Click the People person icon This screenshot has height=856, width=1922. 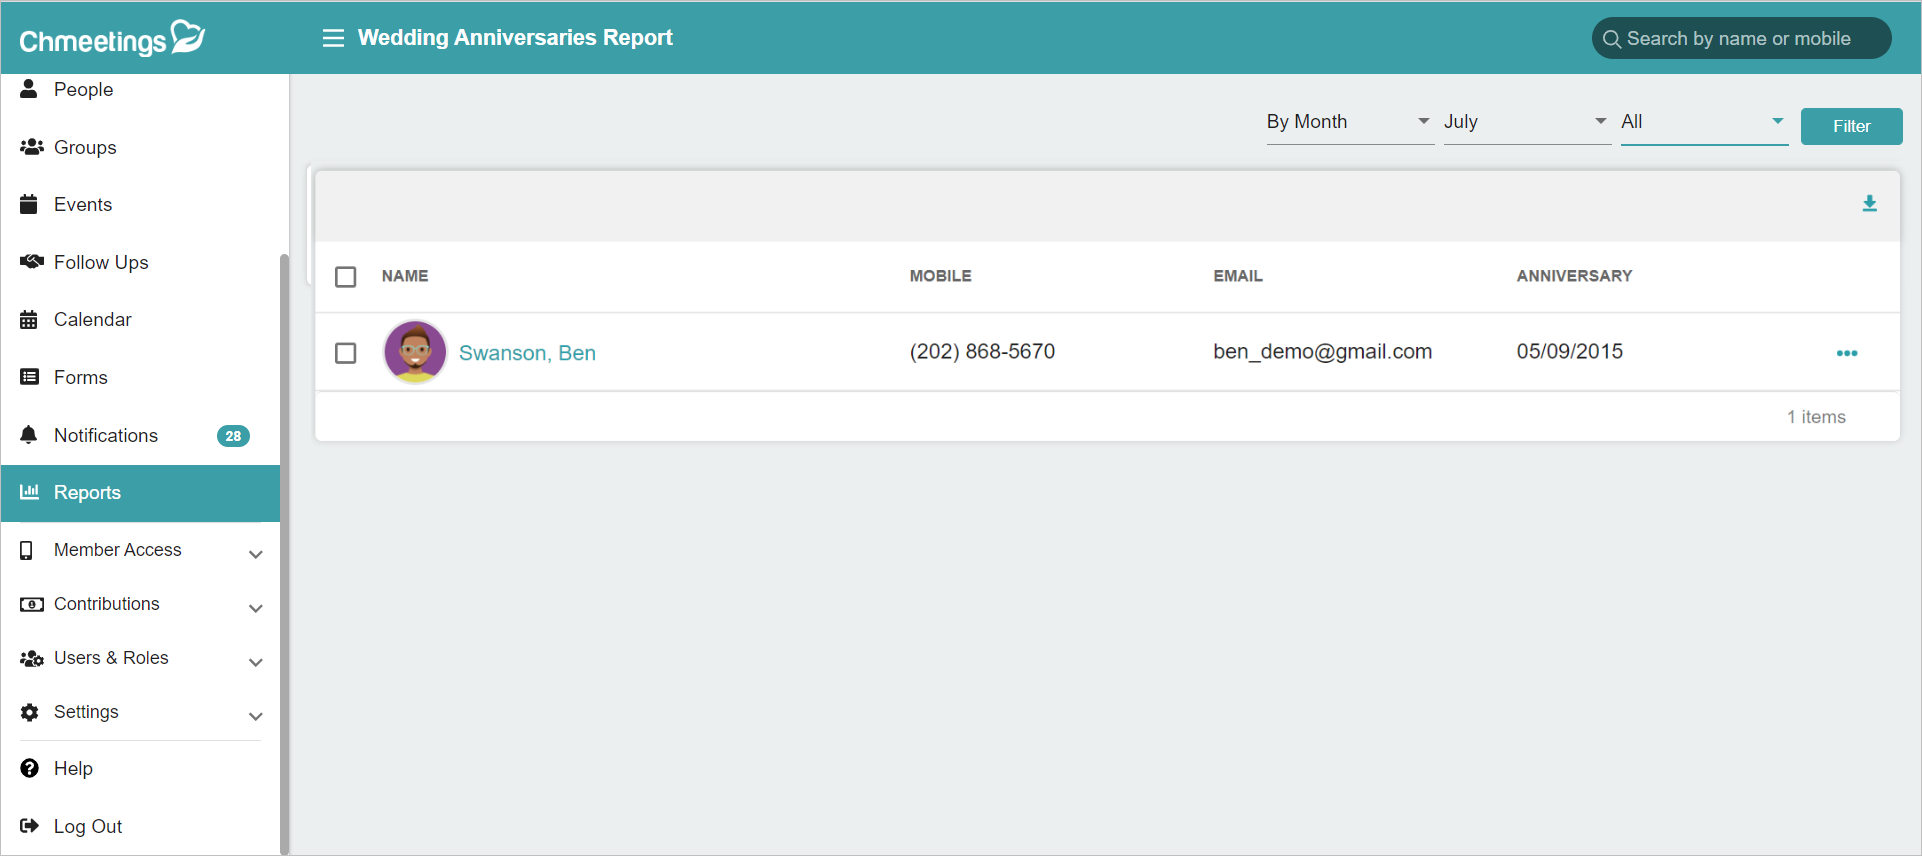tap(29, 89)
